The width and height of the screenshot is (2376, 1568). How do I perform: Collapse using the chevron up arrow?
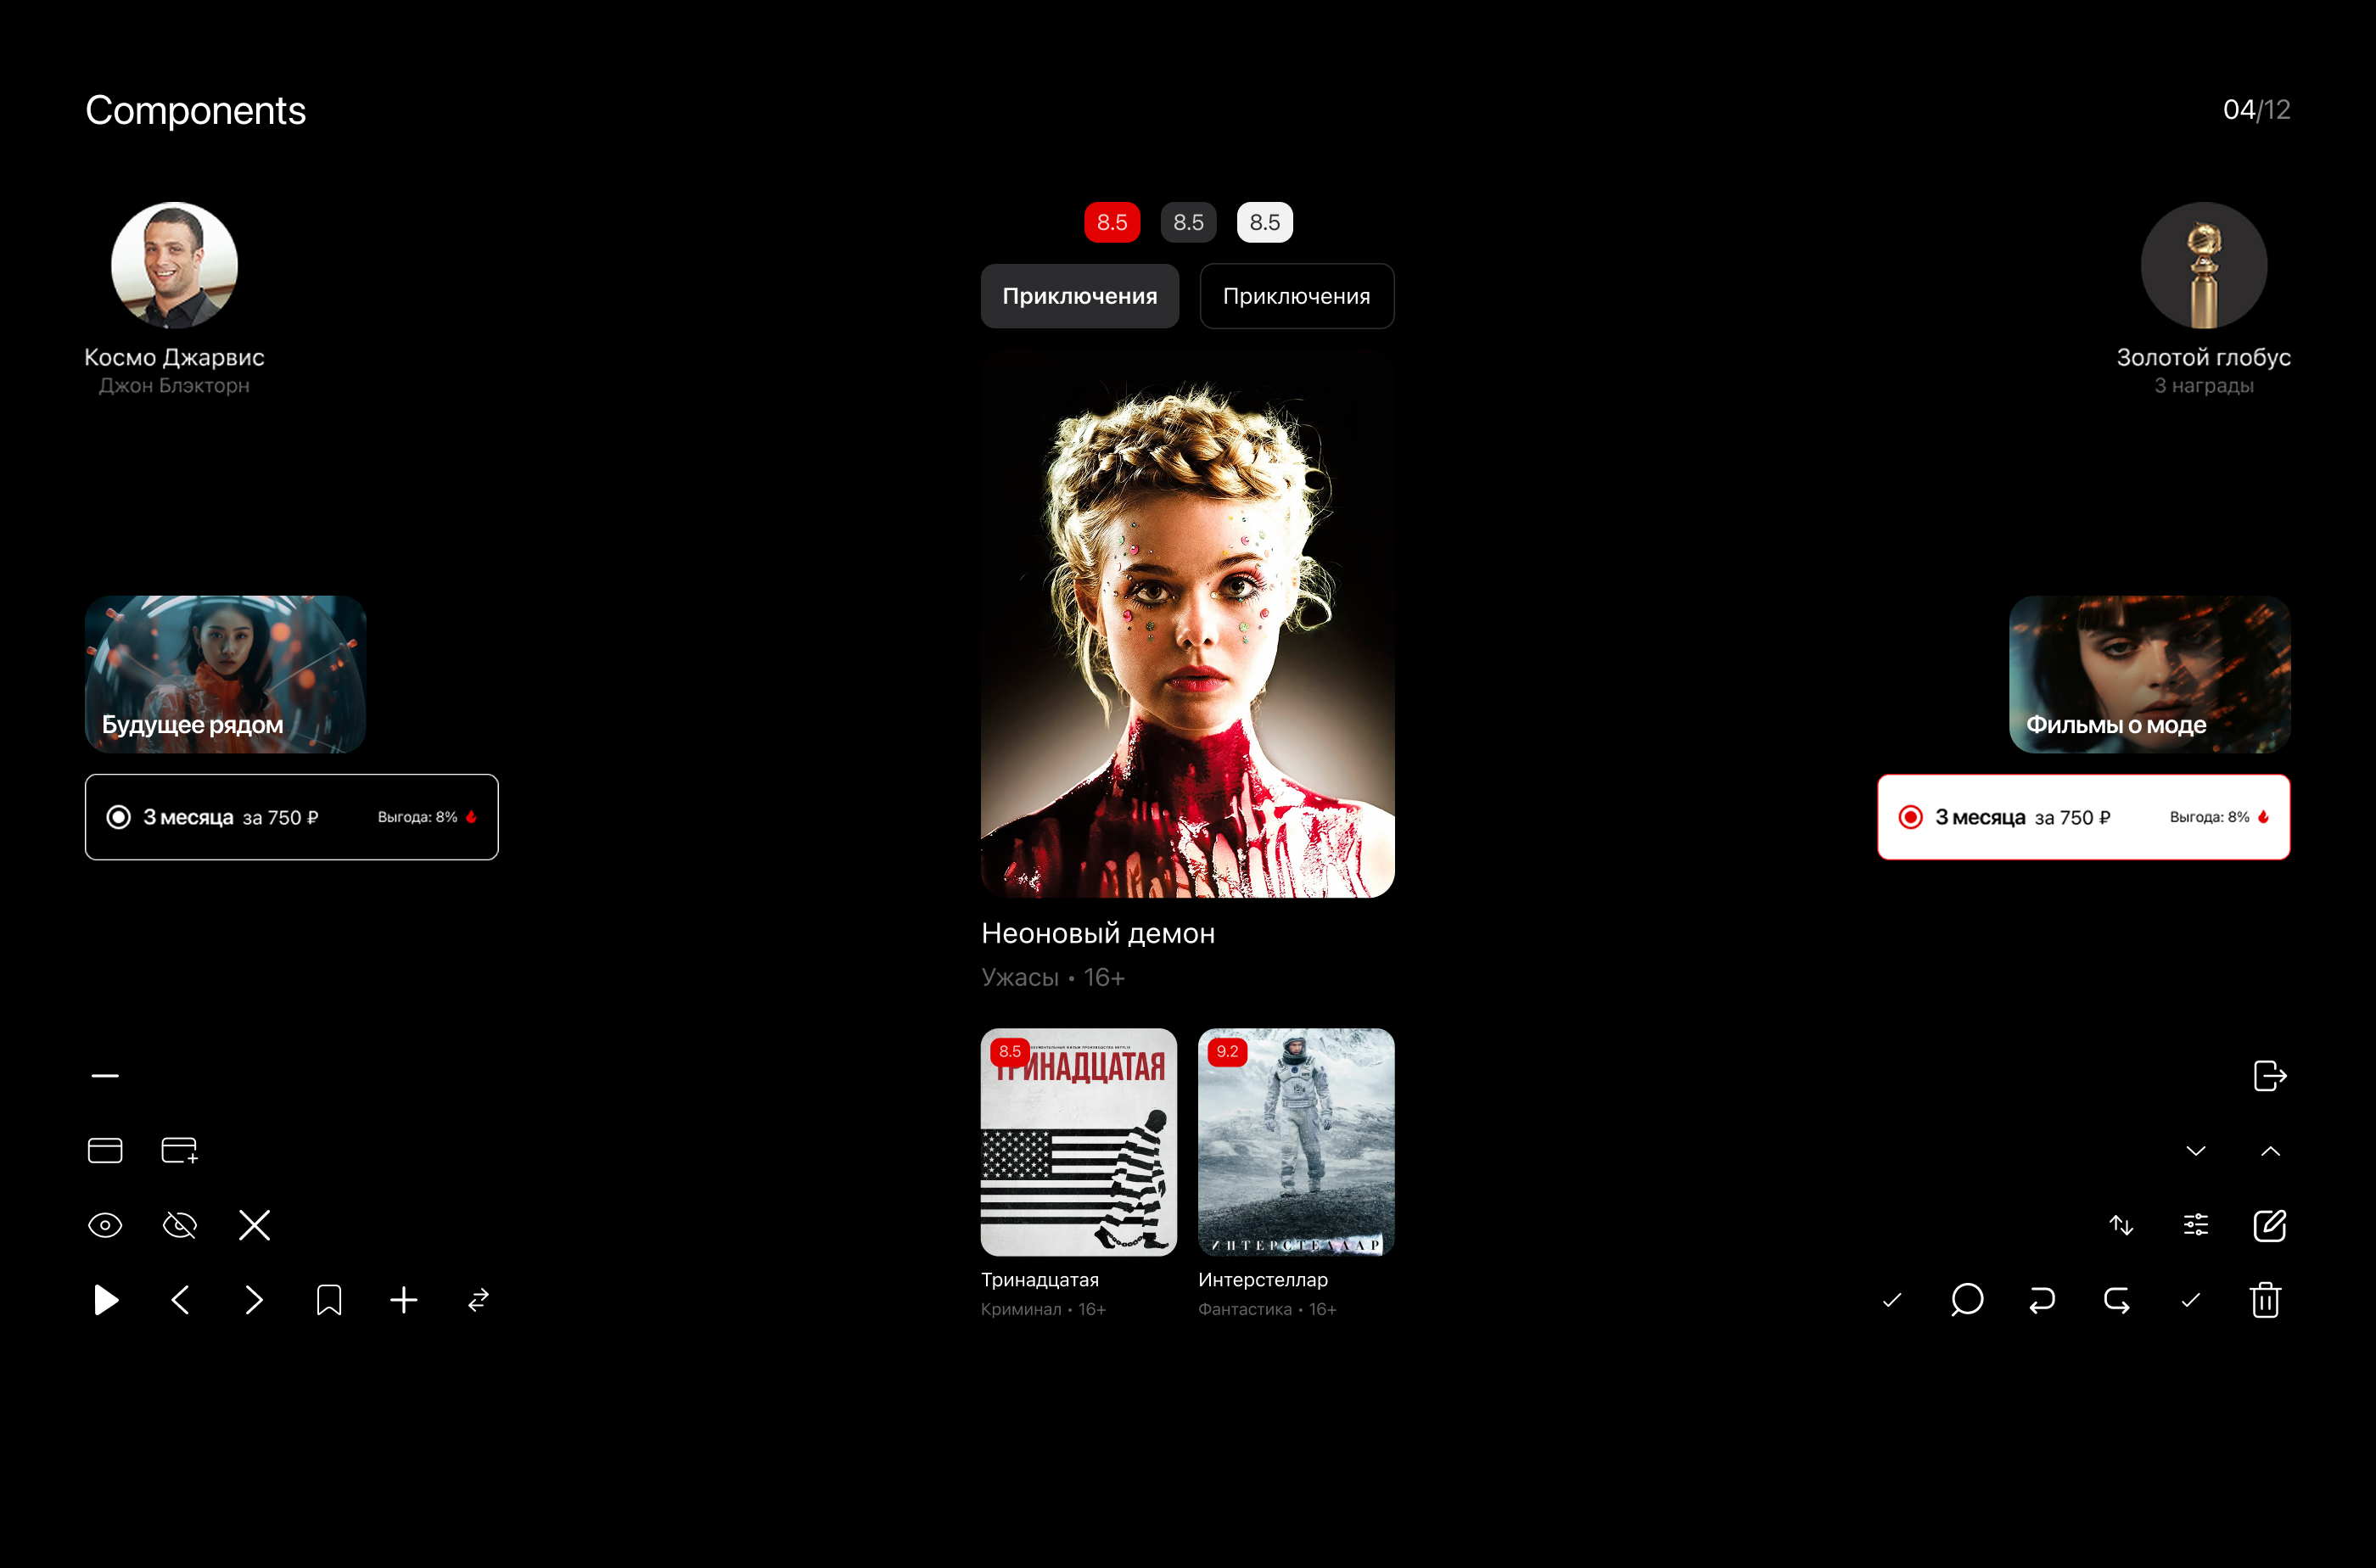click(2270, 1151)
